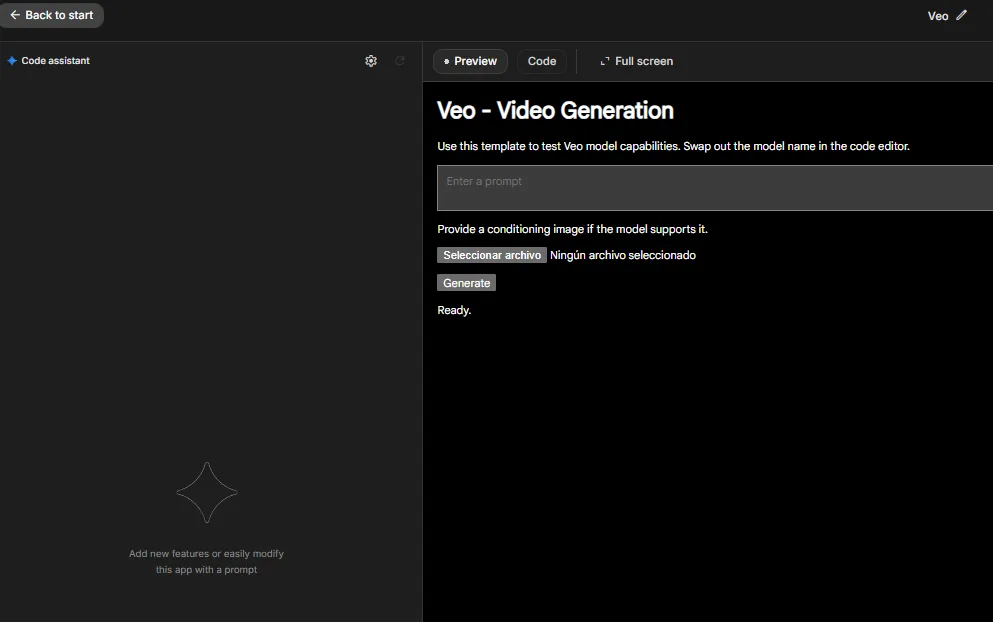This screenshot has height=622, width=993.
Task: Click the Veo app name in header
Action: [x=937, y=16]
